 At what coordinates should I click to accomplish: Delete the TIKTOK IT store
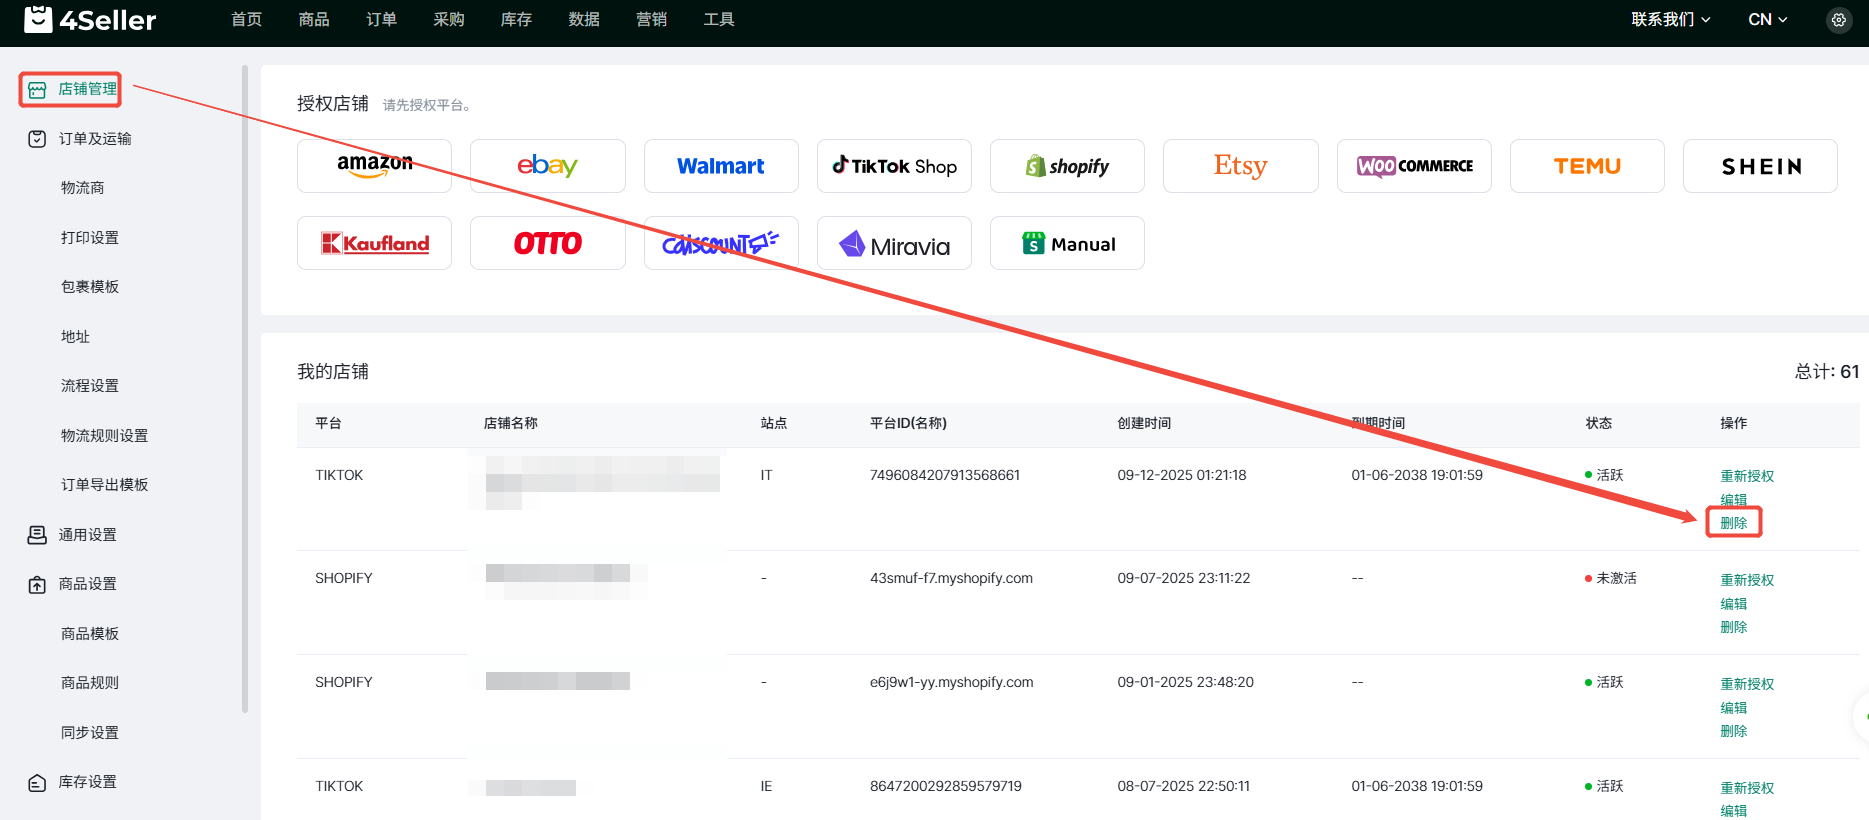pos(1733,523)
